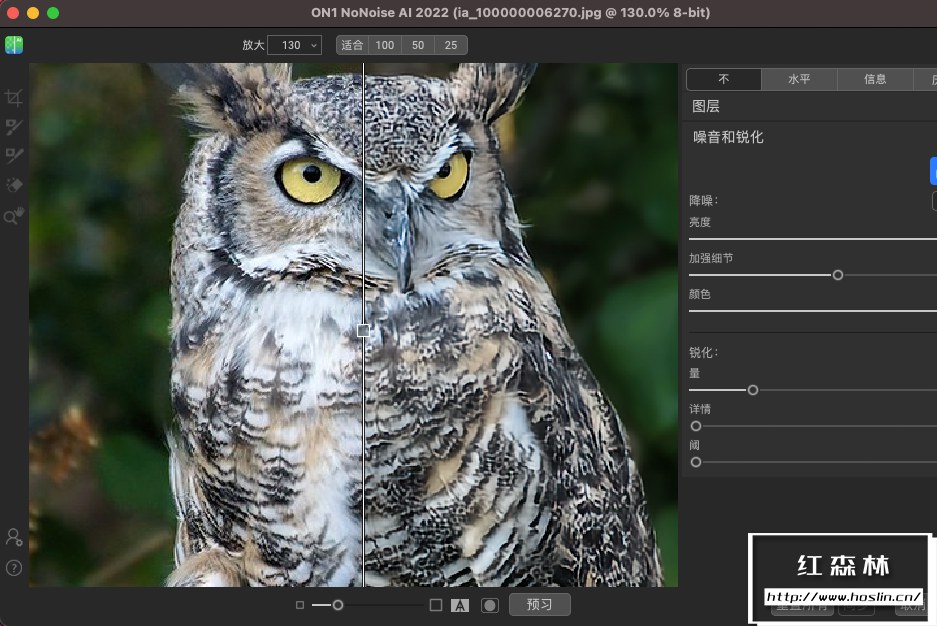Click the split-view divider handle on image
The image size is (937, 626).
pyautogui.click(x=363, y=330)
